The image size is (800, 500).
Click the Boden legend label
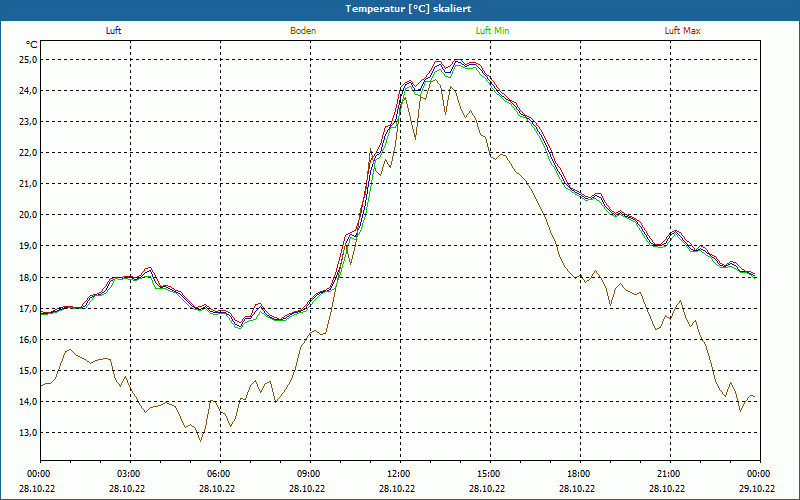pyautogui.click(x=303, y=31)
